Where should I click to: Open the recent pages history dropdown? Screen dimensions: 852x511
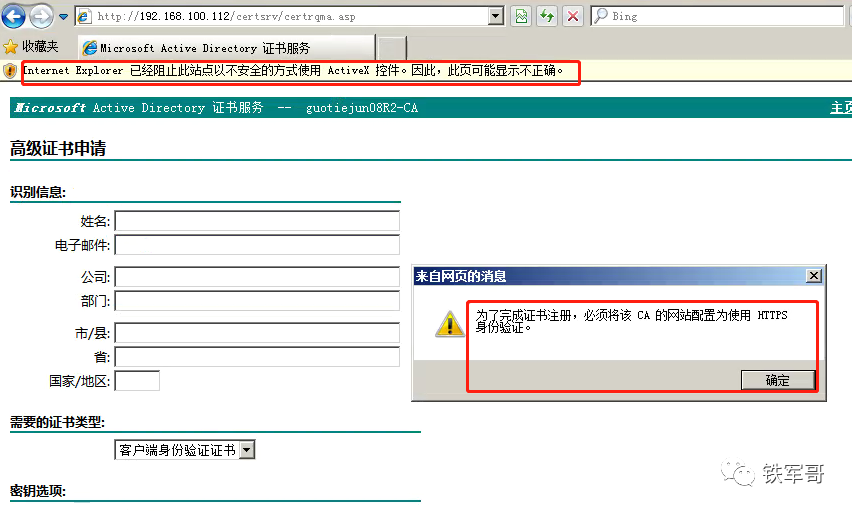point(63,17)
